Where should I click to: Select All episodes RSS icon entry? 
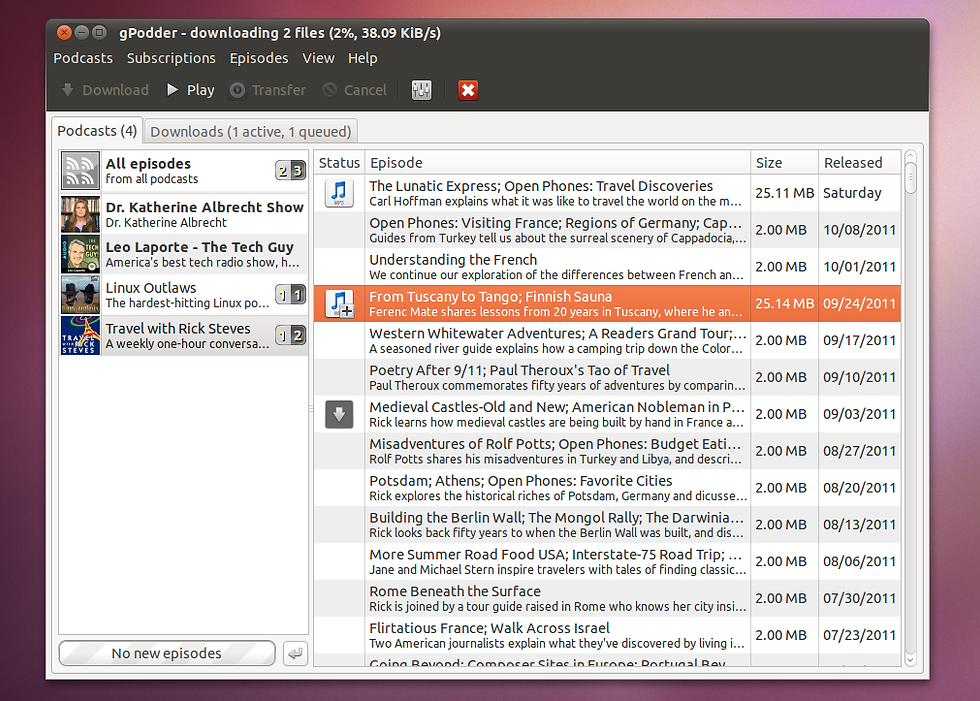click(80, 171)
